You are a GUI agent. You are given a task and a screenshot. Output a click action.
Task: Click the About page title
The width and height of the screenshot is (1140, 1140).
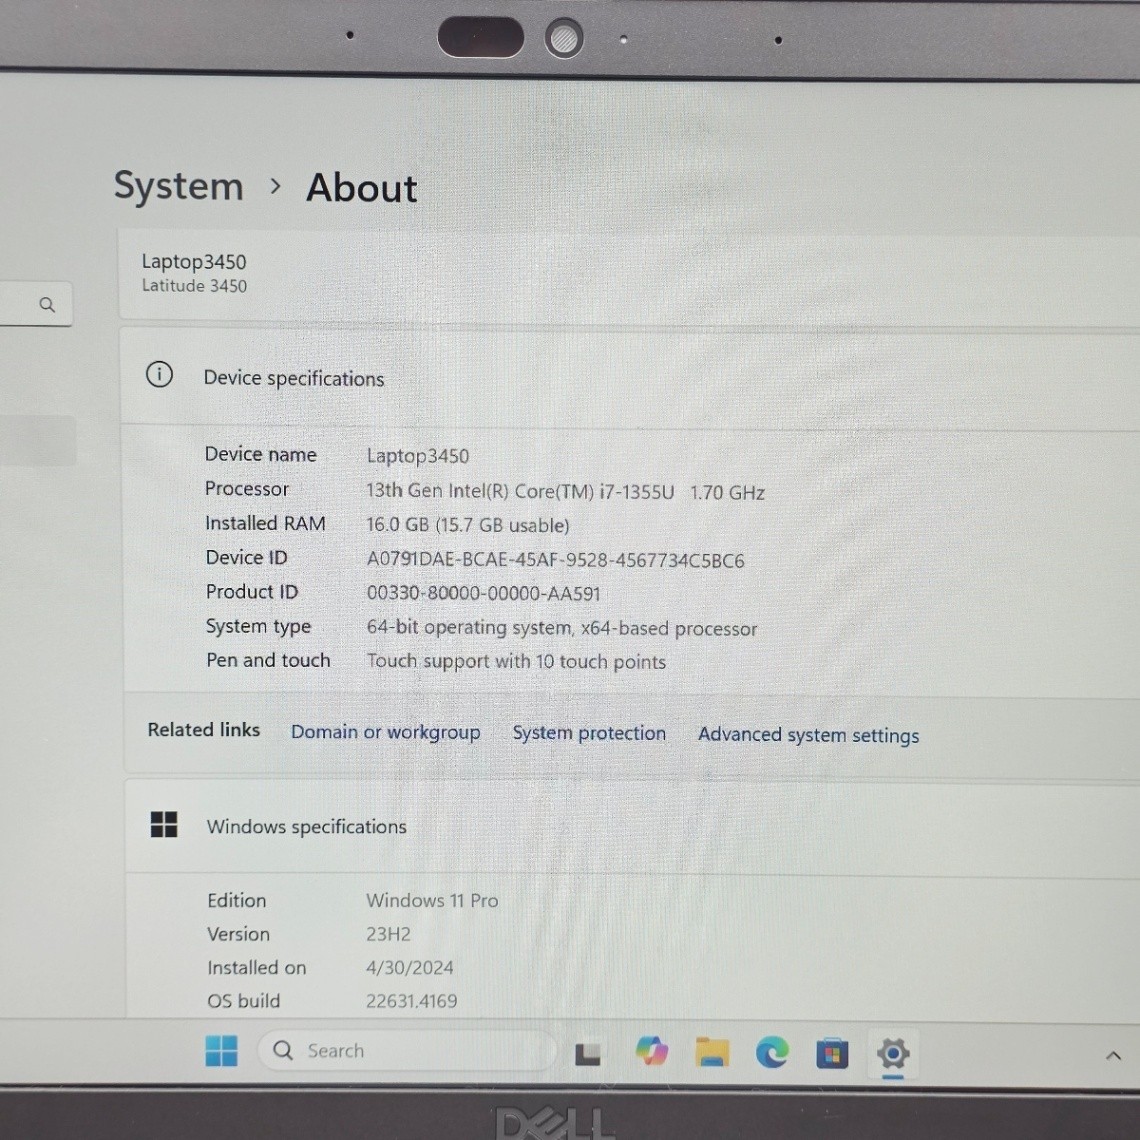pos(361,188)
